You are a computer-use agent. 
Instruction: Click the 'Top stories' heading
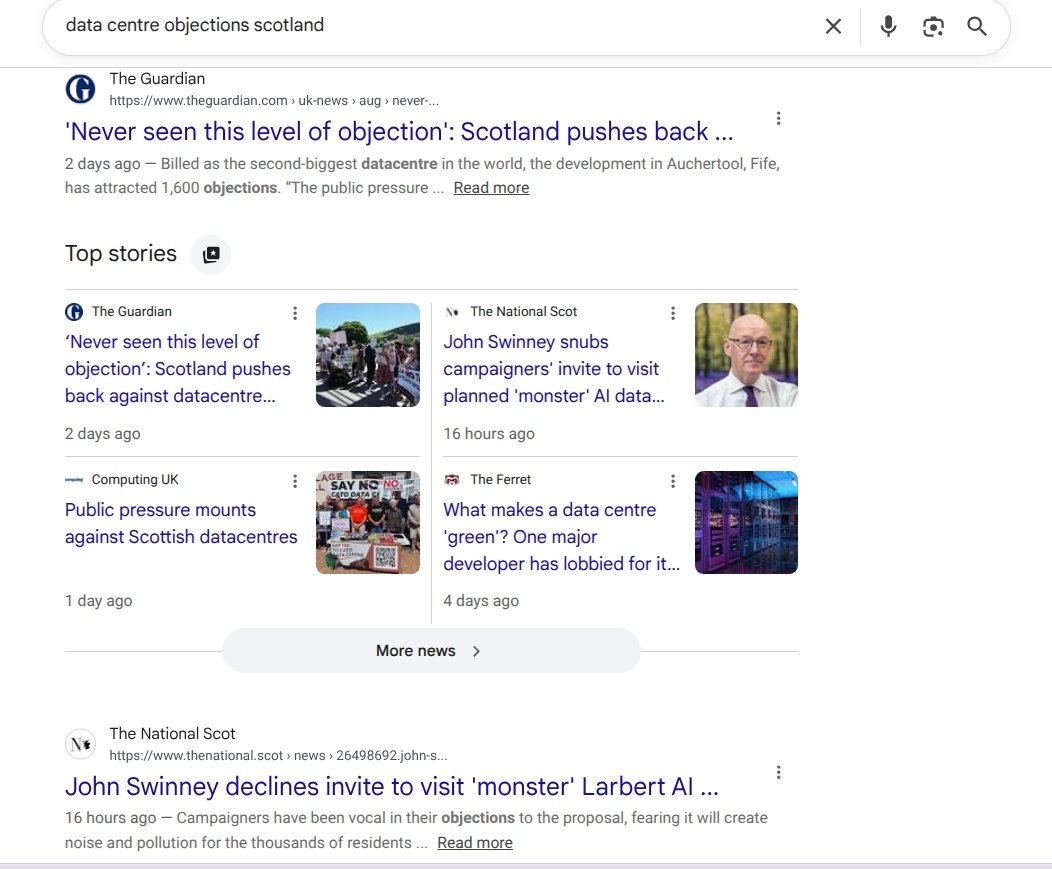click(121, 254)
